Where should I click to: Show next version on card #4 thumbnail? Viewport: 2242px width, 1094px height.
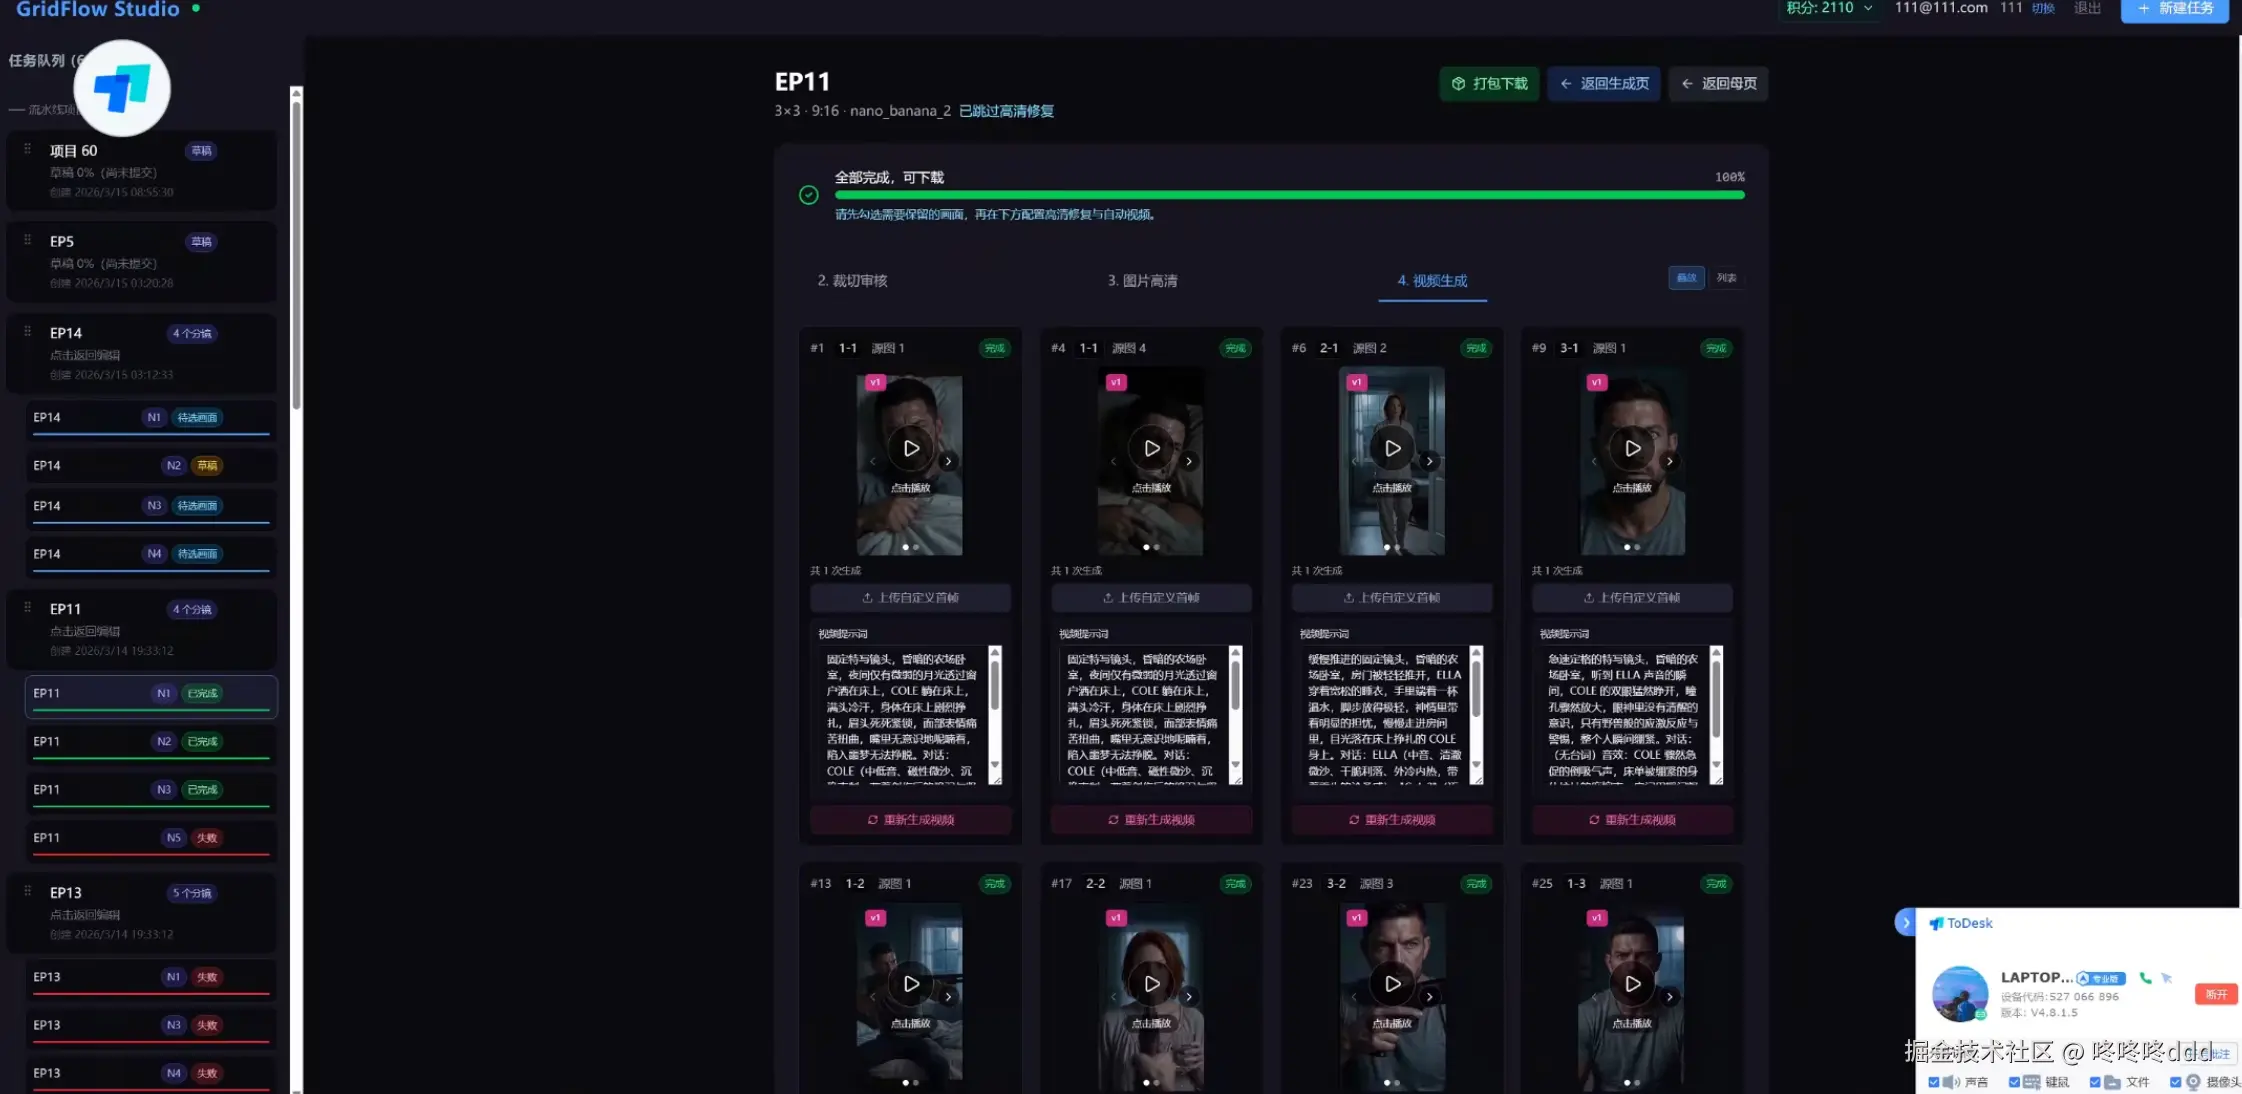[1189, 461]
